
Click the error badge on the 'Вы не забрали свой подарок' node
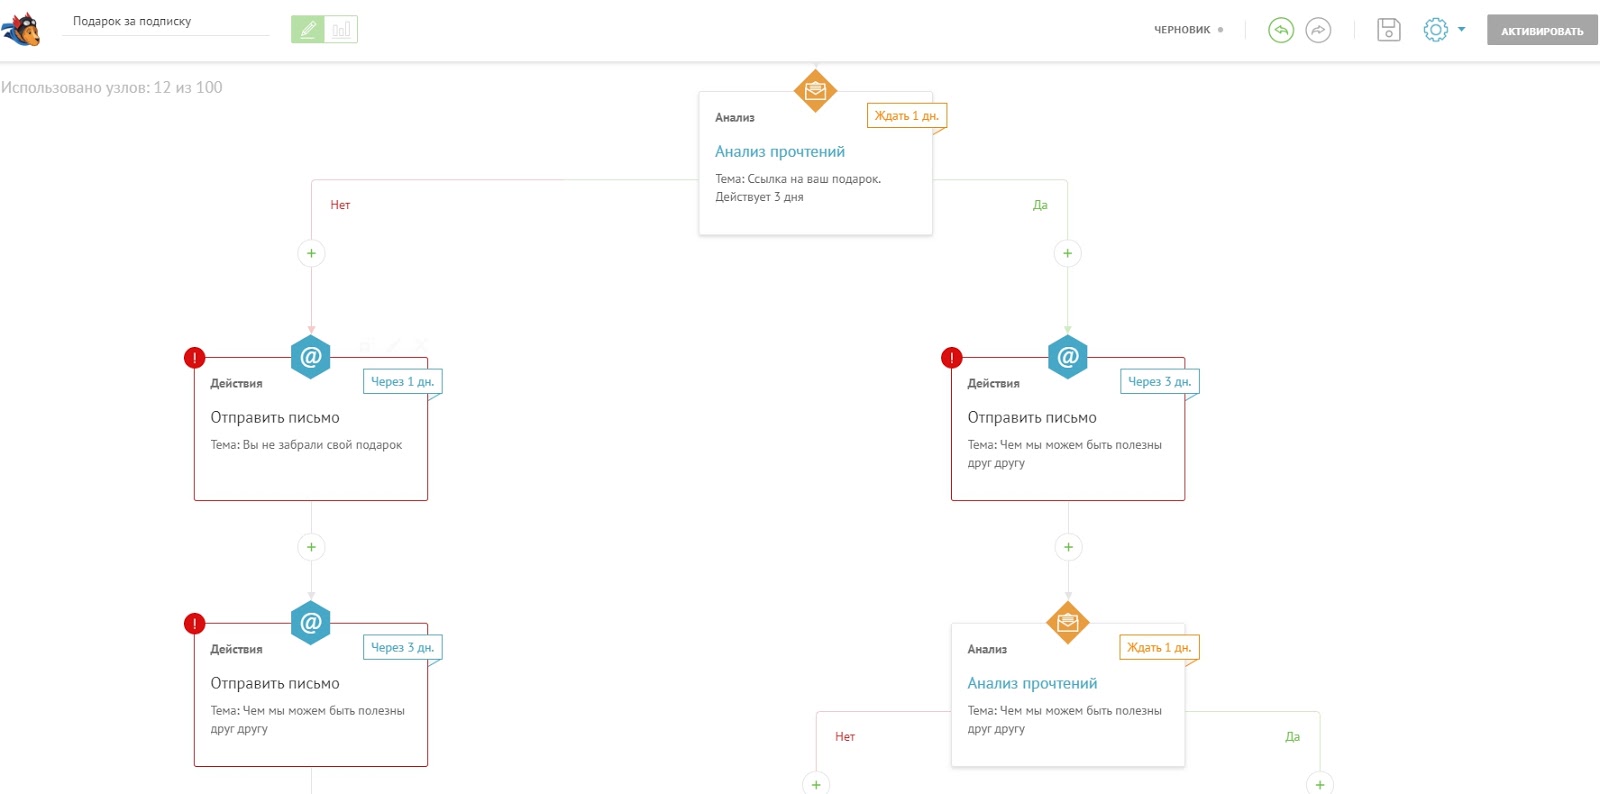point(195,357)
